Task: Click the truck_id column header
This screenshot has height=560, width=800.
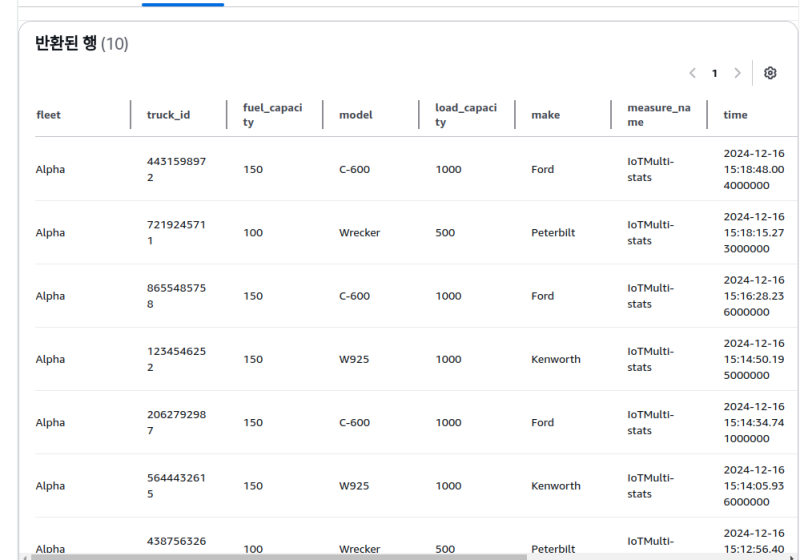Action: [168, 115]
